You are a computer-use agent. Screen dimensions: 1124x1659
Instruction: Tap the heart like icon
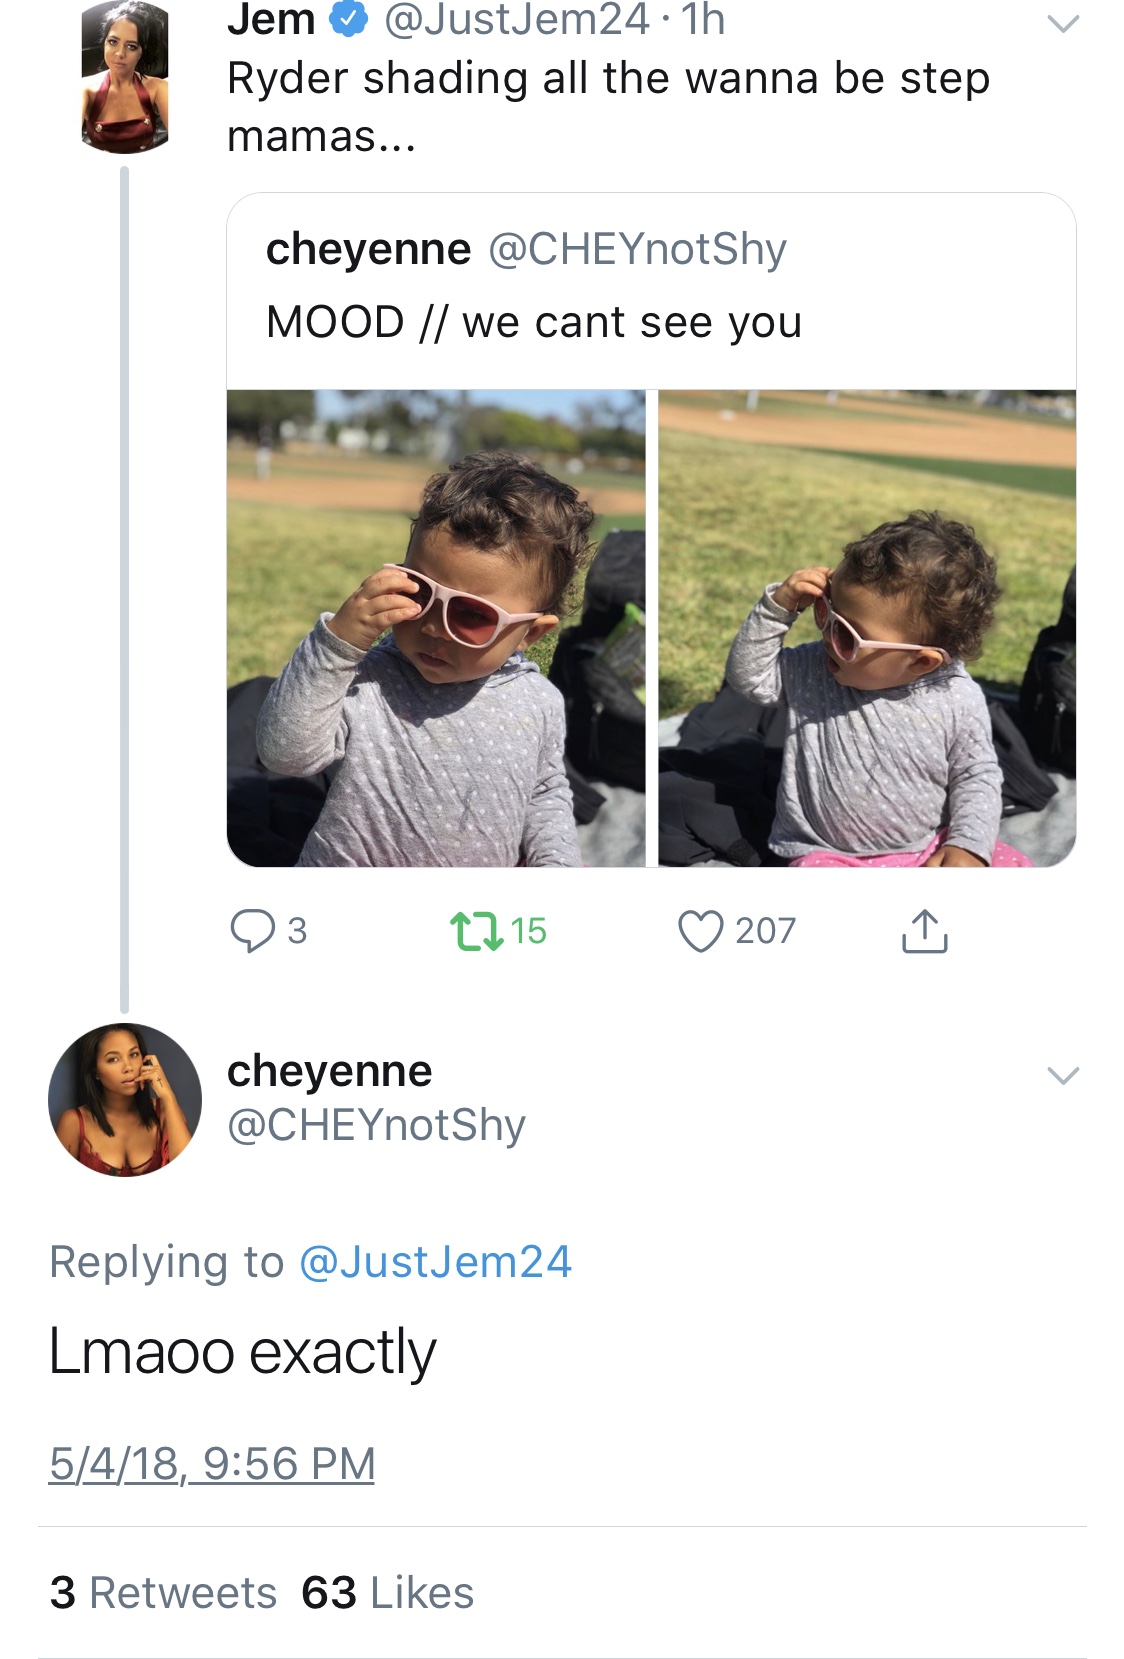[x=700, y=931]
